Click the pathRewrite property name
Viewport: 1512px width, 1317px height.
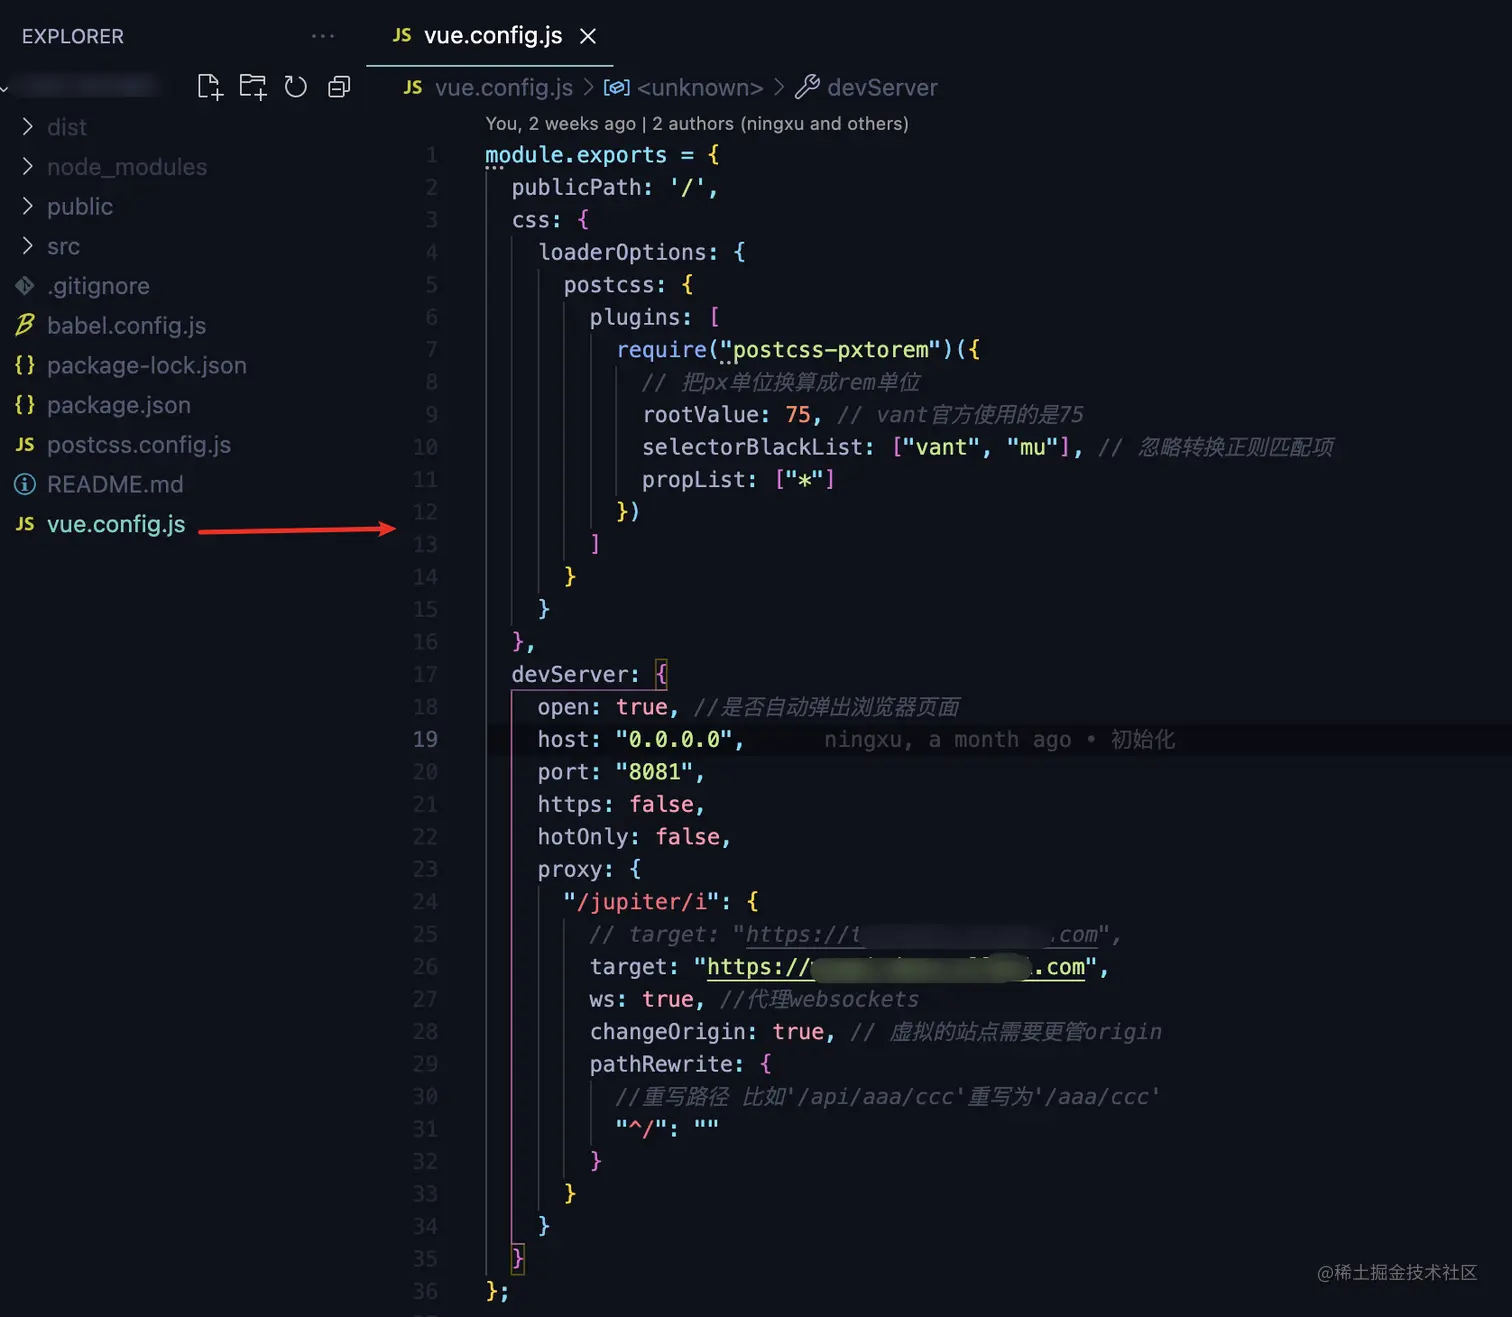[661, 1064]
